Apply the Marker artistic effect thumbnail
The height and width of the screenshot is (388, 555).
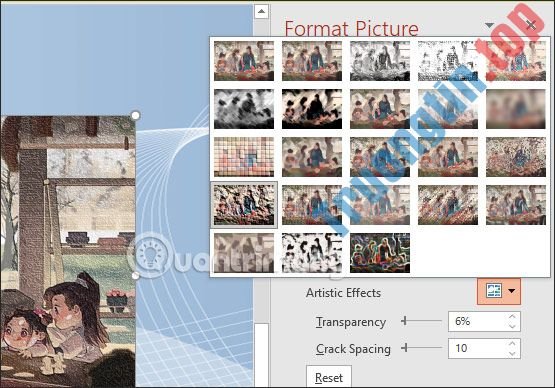(x=312, y=61)
